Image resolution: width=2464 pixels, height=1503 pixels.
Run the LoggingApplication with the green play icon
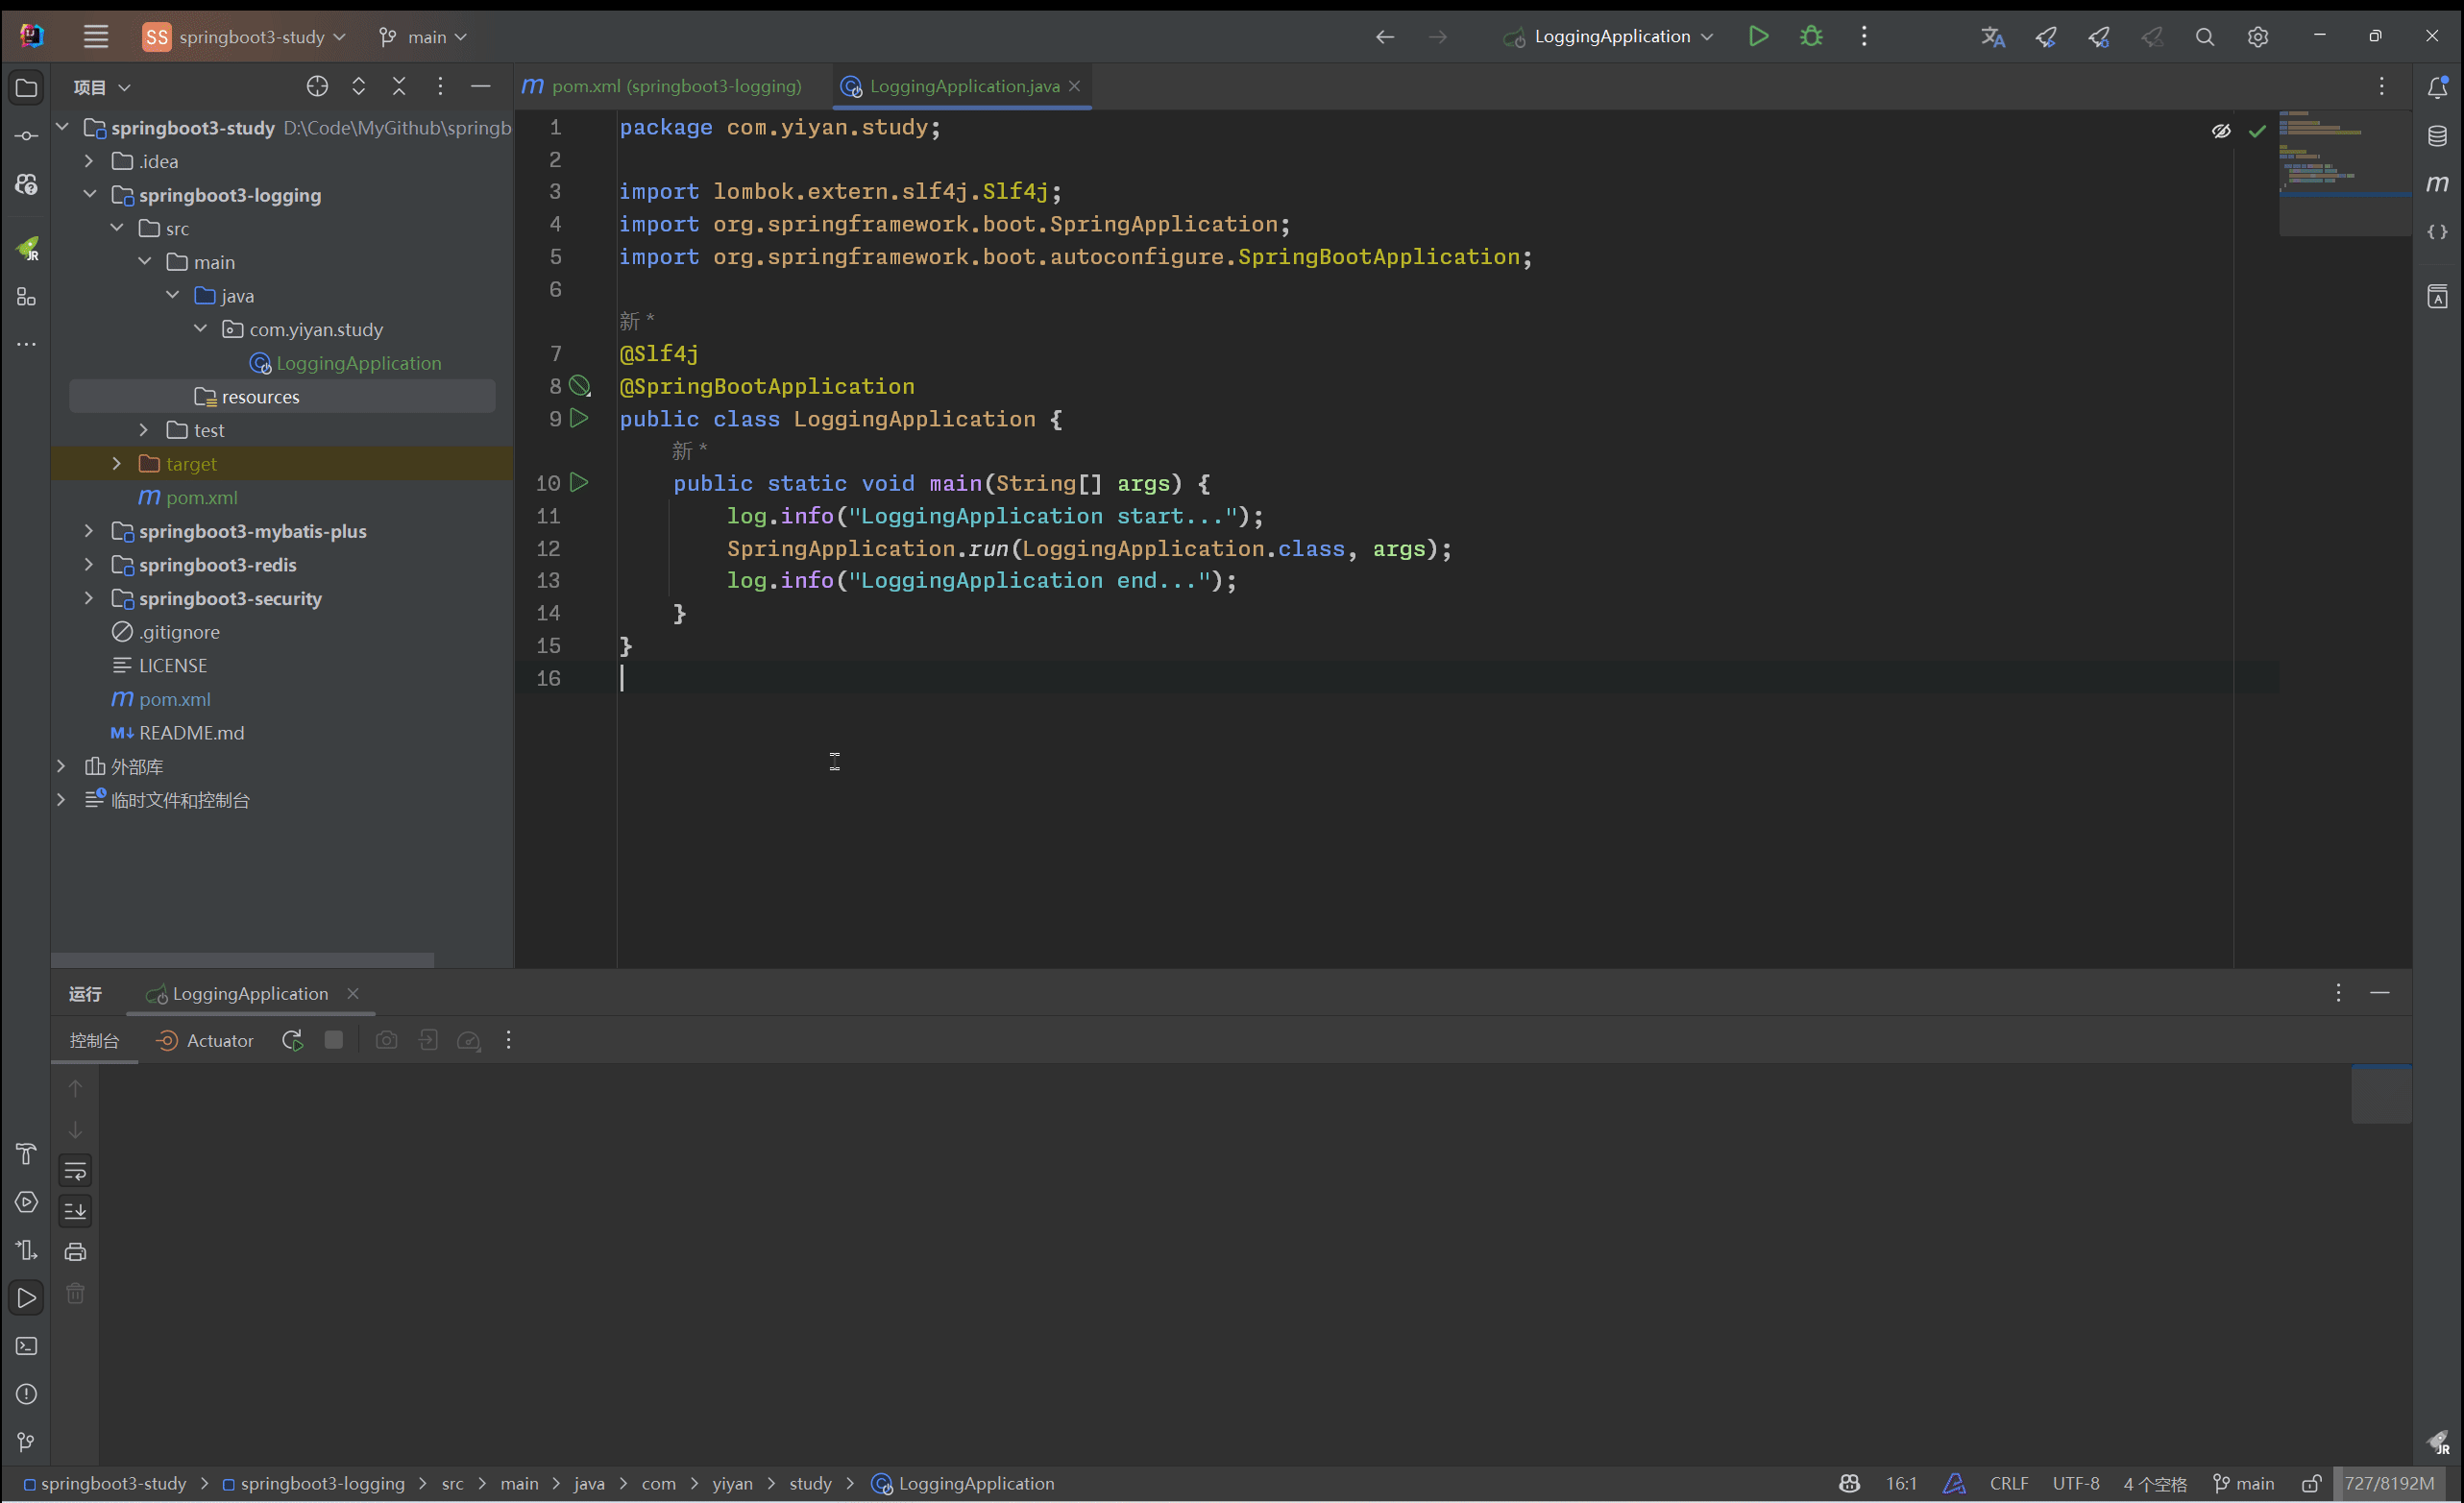tap(1759, 36)
